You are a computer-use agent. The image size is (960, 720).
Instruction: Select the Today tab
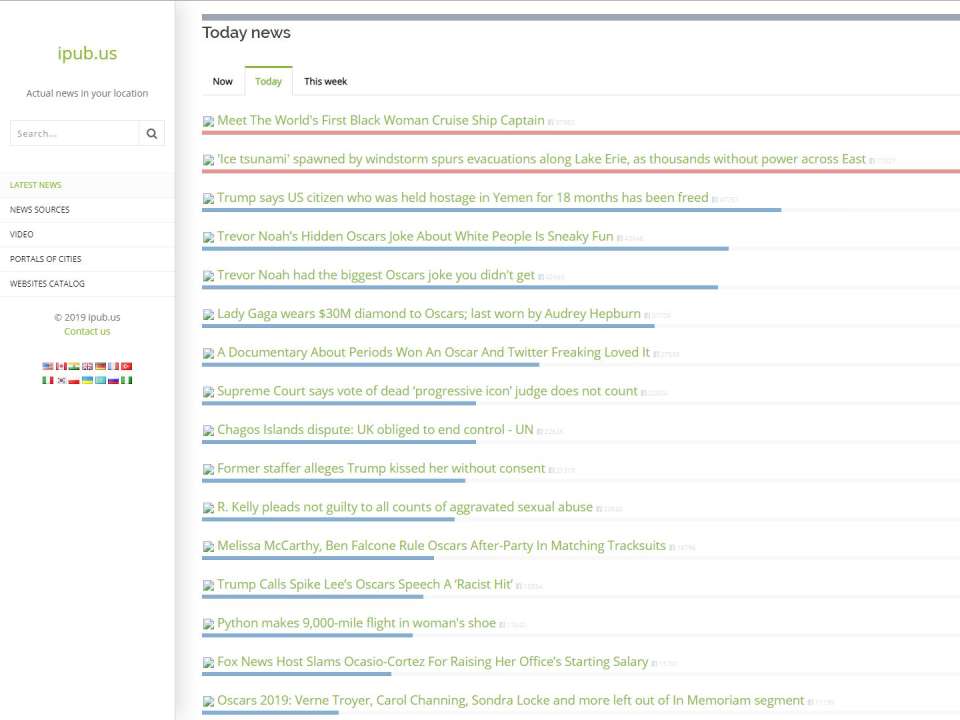point(268,81)
